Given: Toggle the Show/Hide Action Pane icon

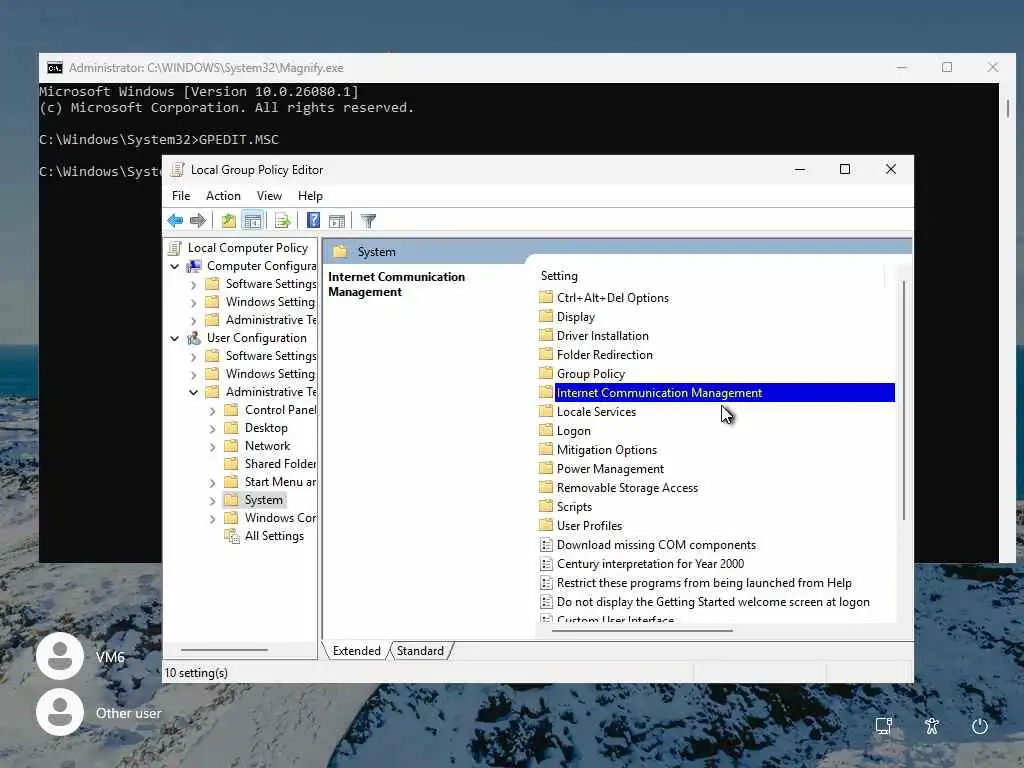Looking at the screenshot, I should pos(337,221).
